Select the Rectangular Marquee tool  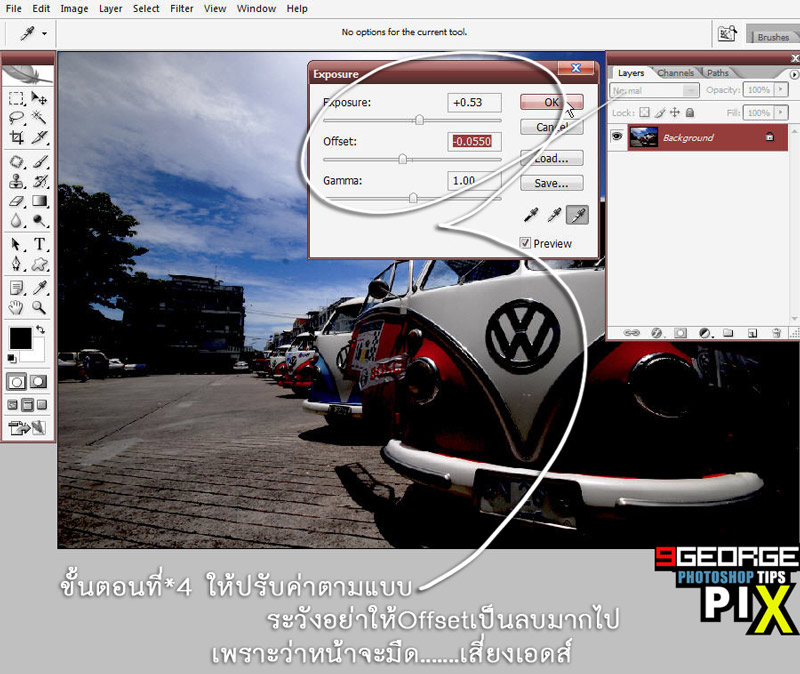[x=16, y=98]
